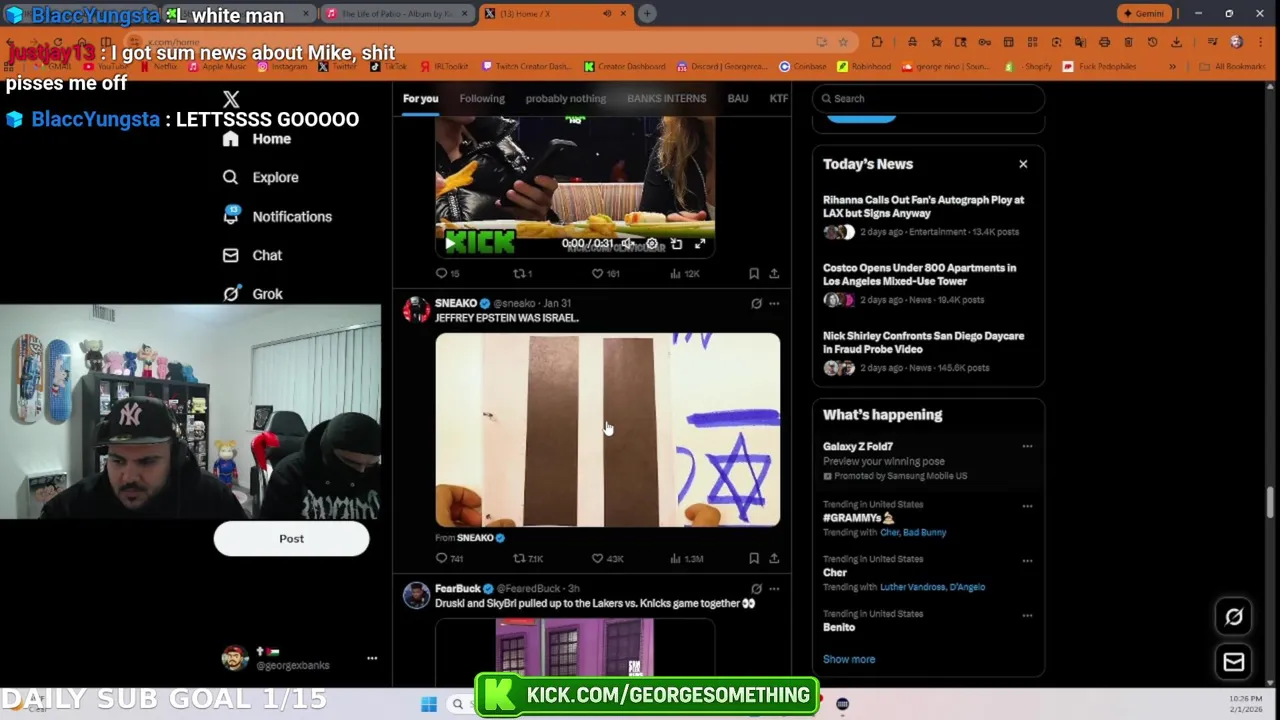The height and width of the screenshot is (720, 1280).
Task: Switch to the BANKS INTERN$ tab
Action: tap(666, 99)
